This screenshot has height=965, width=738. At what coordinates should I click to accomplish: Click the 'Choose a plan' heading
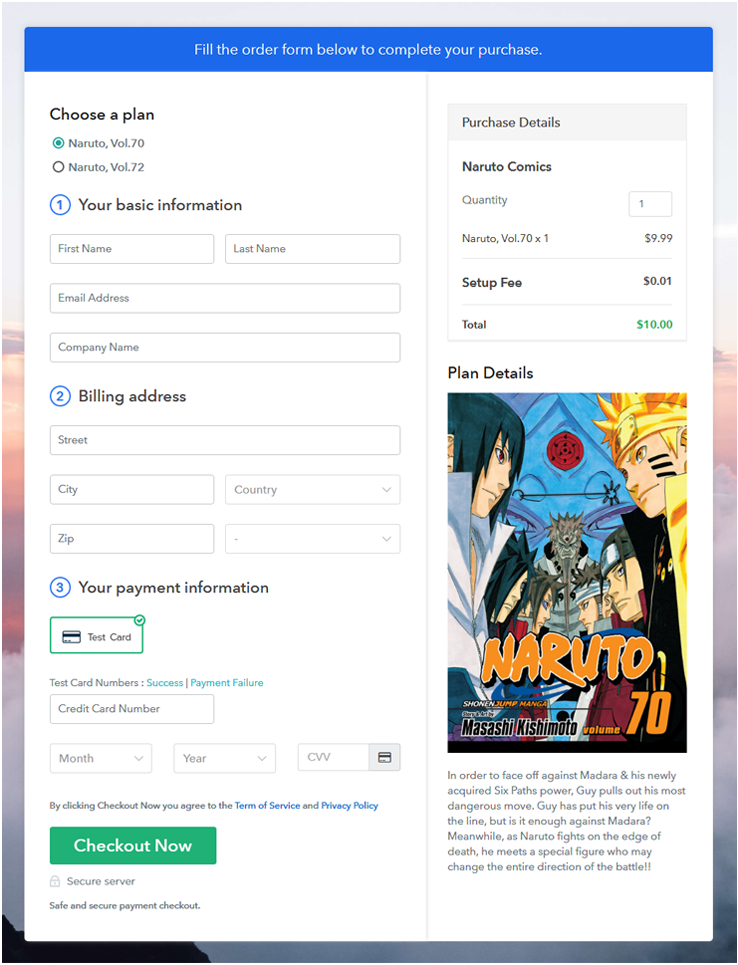pos(102,115)
